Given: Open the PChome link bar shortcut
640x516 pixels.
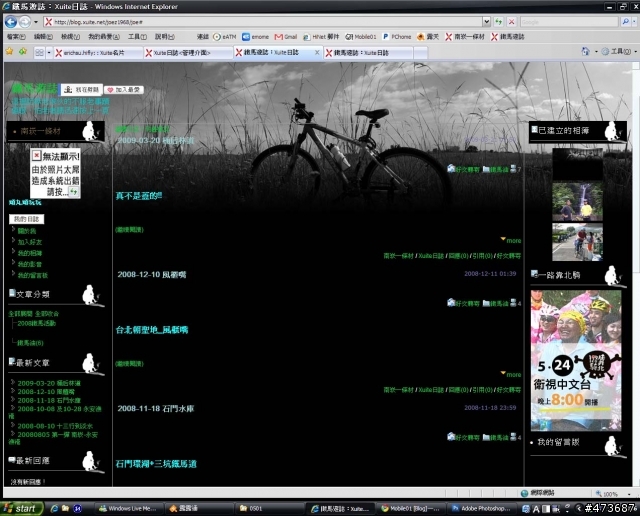Looking at the screenshot, I should click(x=397, y=37).
